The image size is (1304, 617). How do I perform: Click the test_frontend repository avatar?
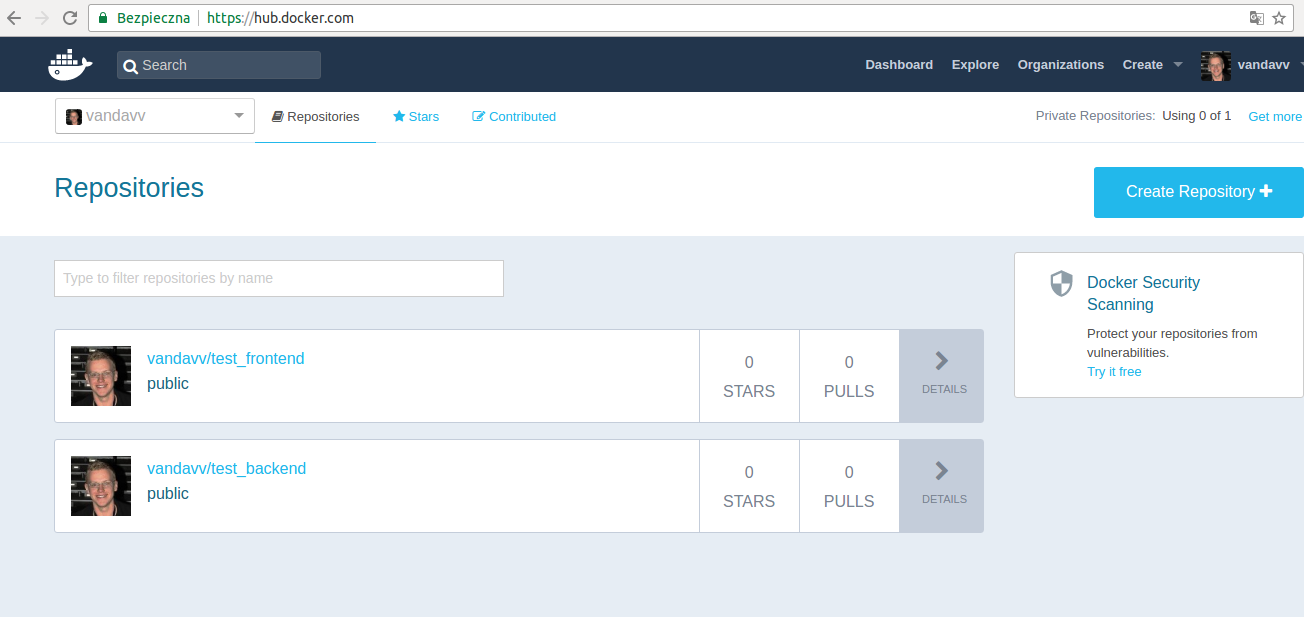101,376
